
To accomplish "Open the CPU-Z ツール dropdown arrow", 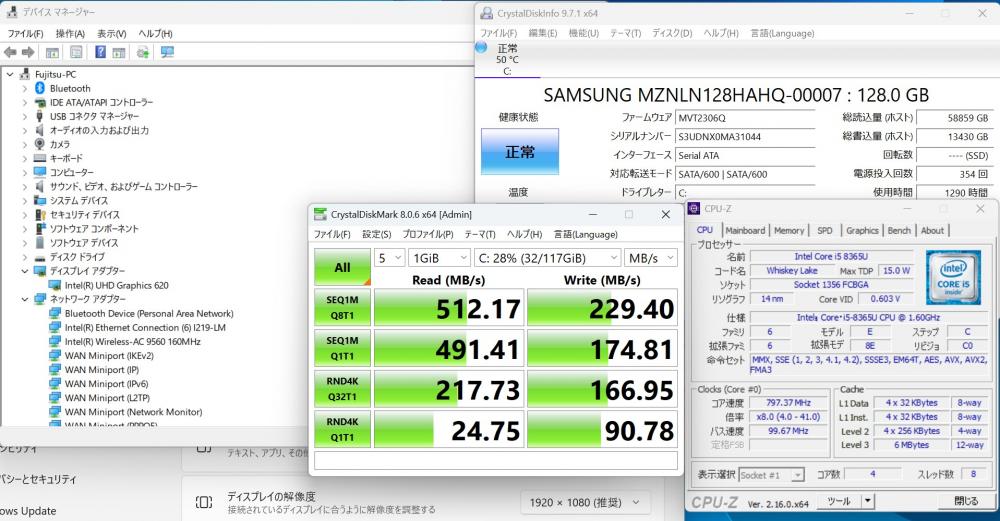I will click(867, 501).
